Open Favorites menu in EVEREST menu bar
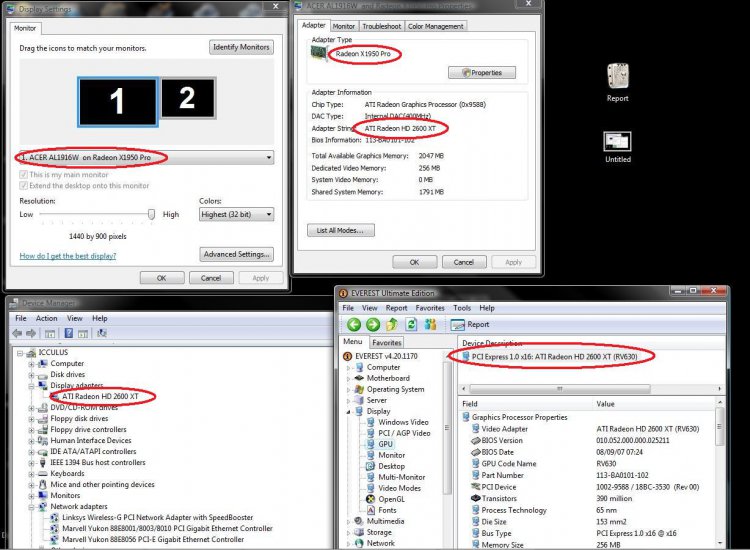The height and width of the screenshot is (550, 750). point(430,308)
